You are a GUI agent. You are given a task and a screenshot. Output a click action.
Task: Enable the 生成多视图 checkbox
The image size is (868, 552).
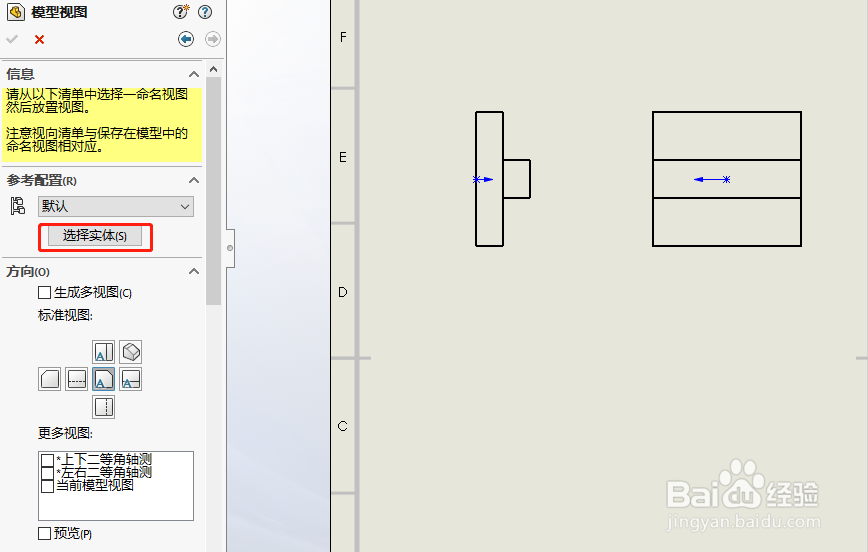click(x=45, y=292)
